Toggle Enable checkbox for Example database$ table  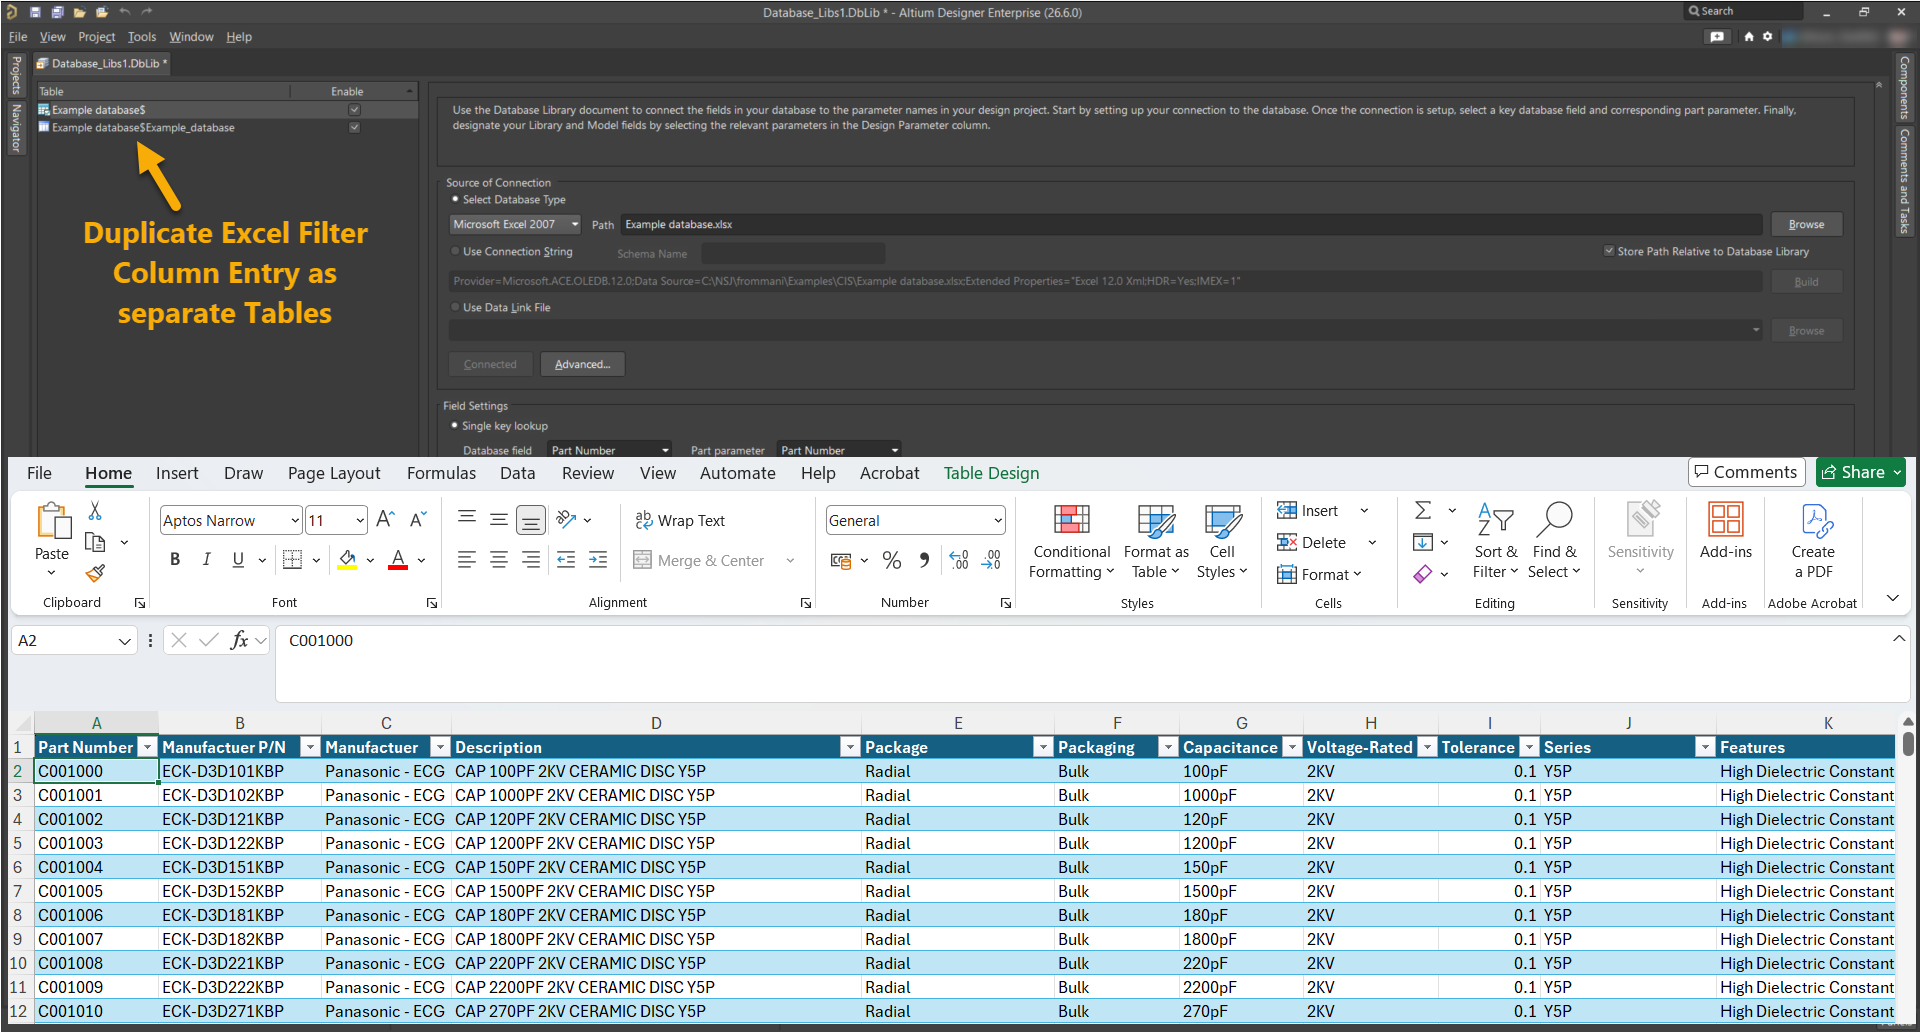[x=354, y=110]
